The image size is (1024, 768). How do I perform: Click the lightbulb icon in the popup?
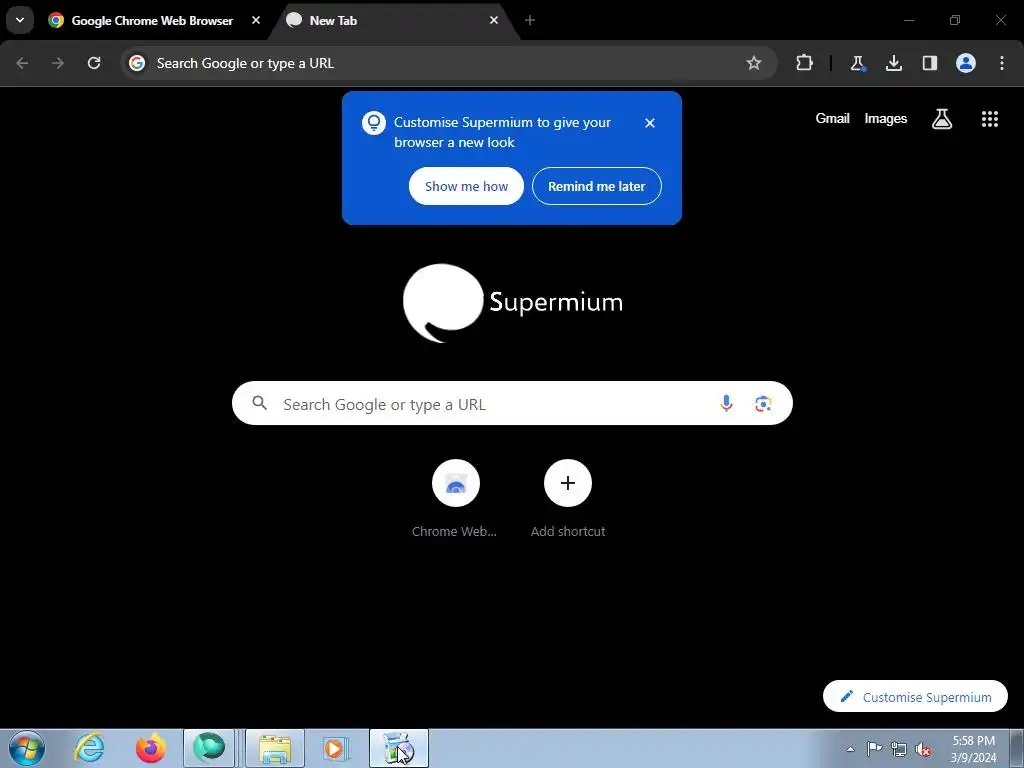(374, 123)
